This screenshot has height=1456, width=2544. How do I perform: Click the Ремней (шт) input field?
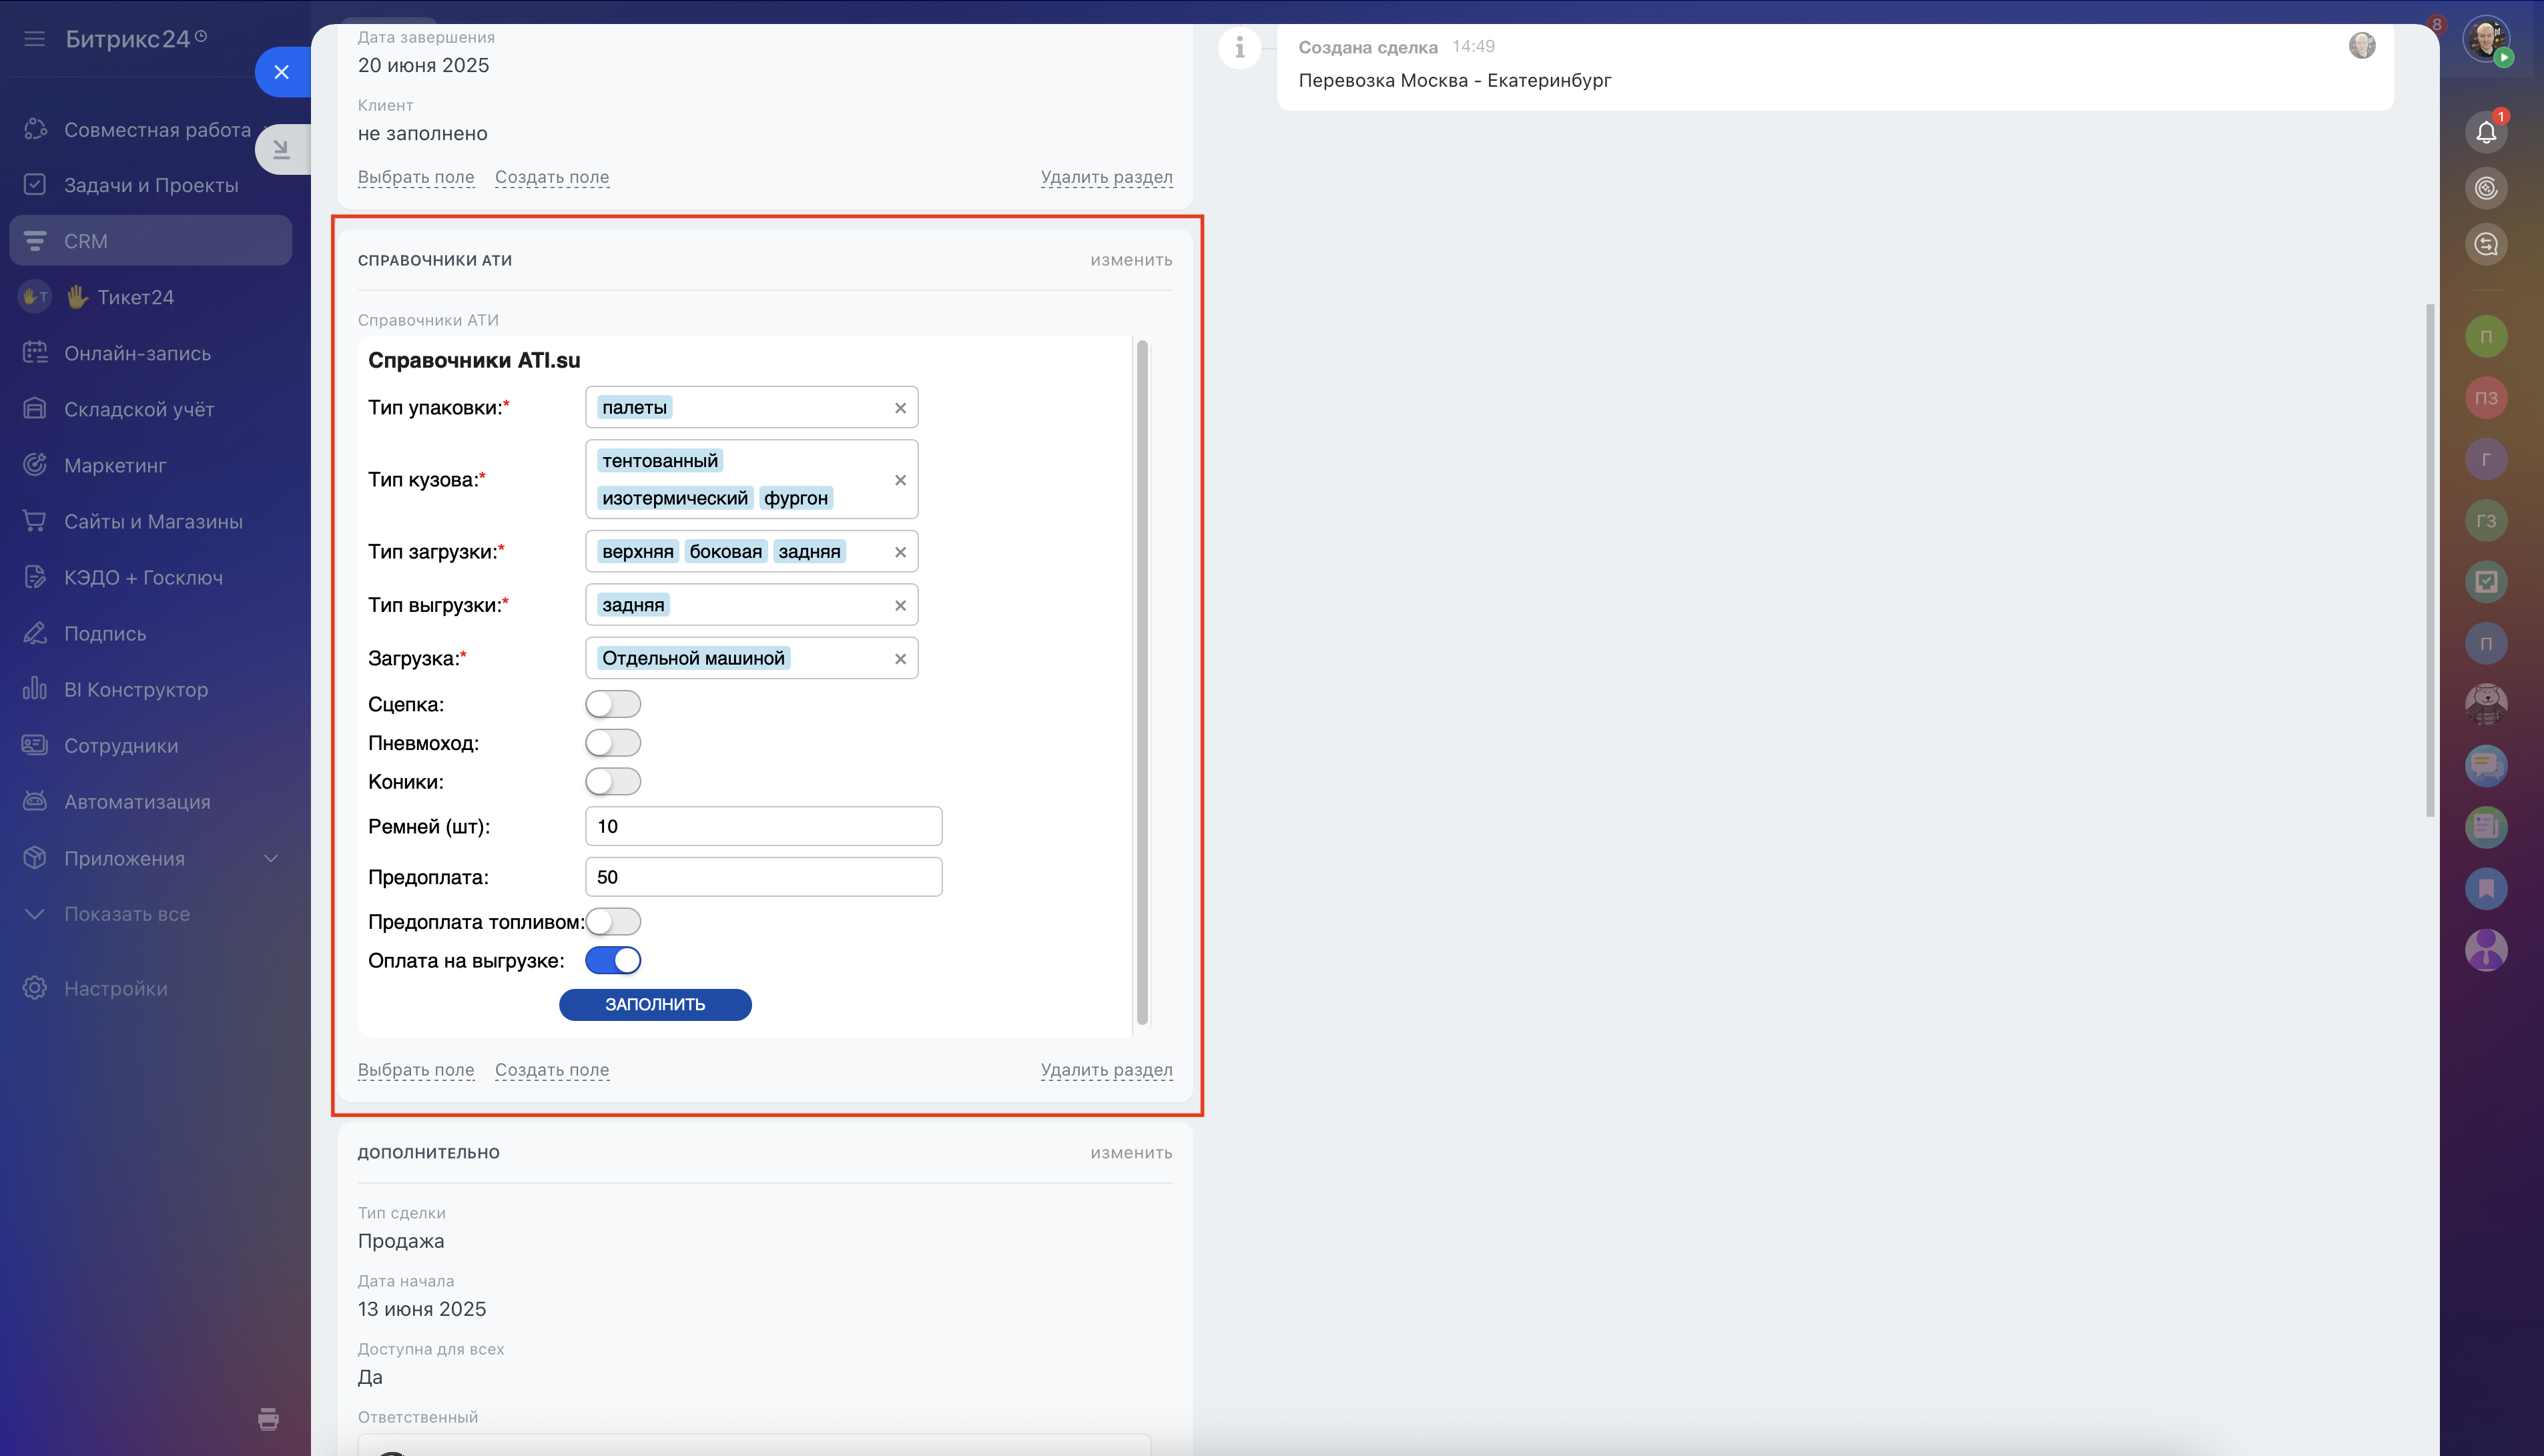(x=763, y=826)
